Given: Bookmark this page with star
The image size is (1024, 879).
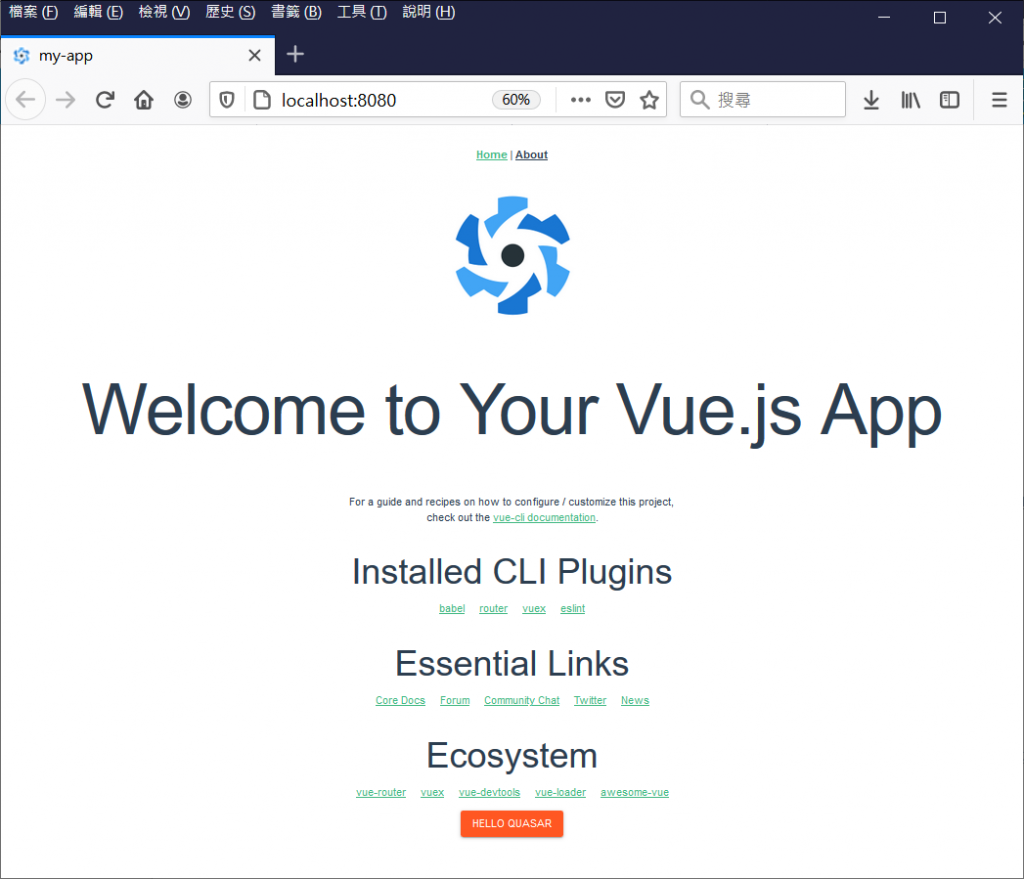Looking at the screenshot, I should point(649,100).
